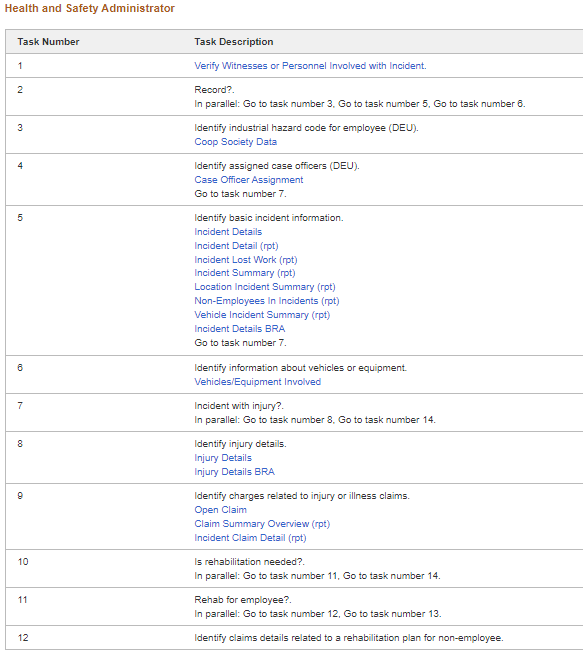Open Vehicle Incident Summary (rpt)
The height and width of the screenshot is (654, 583).
tap(262, 315)
